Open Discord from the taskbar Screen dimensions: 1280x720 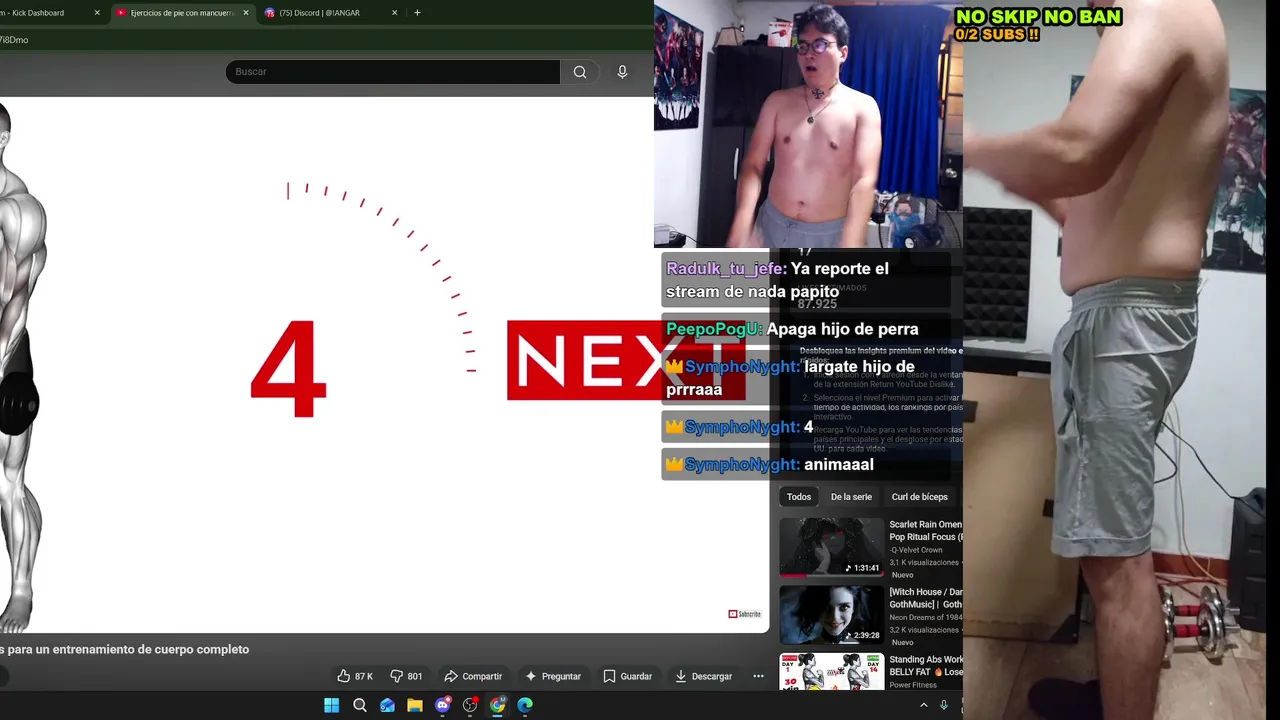click(443, 705)
